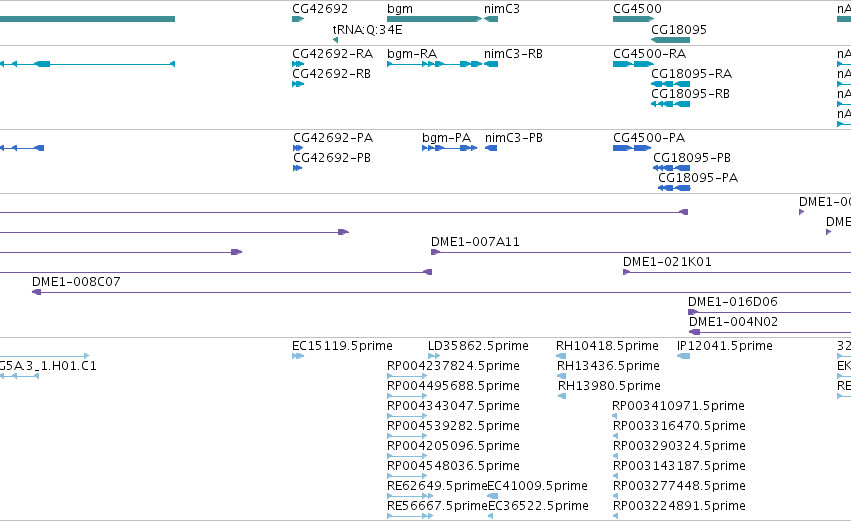
Task: Select RP004495688.5prime feature
Action: click(x=407, y=396)
